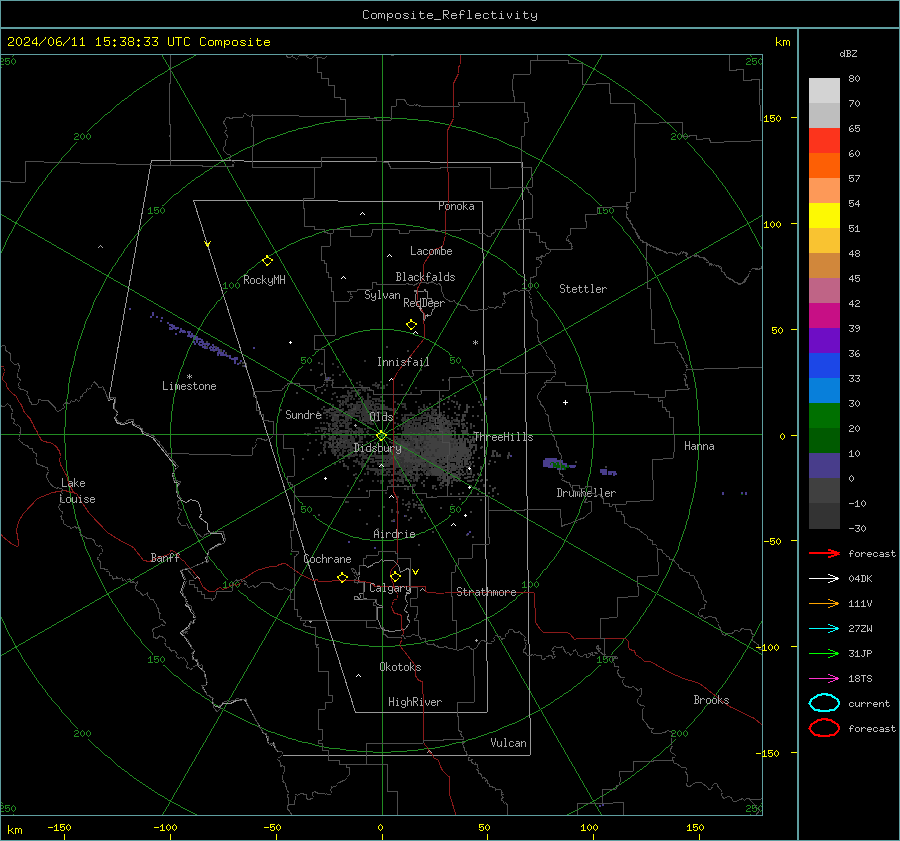Click the Cochrane city label
900x841 pixels.
click(x=327, y=559)
